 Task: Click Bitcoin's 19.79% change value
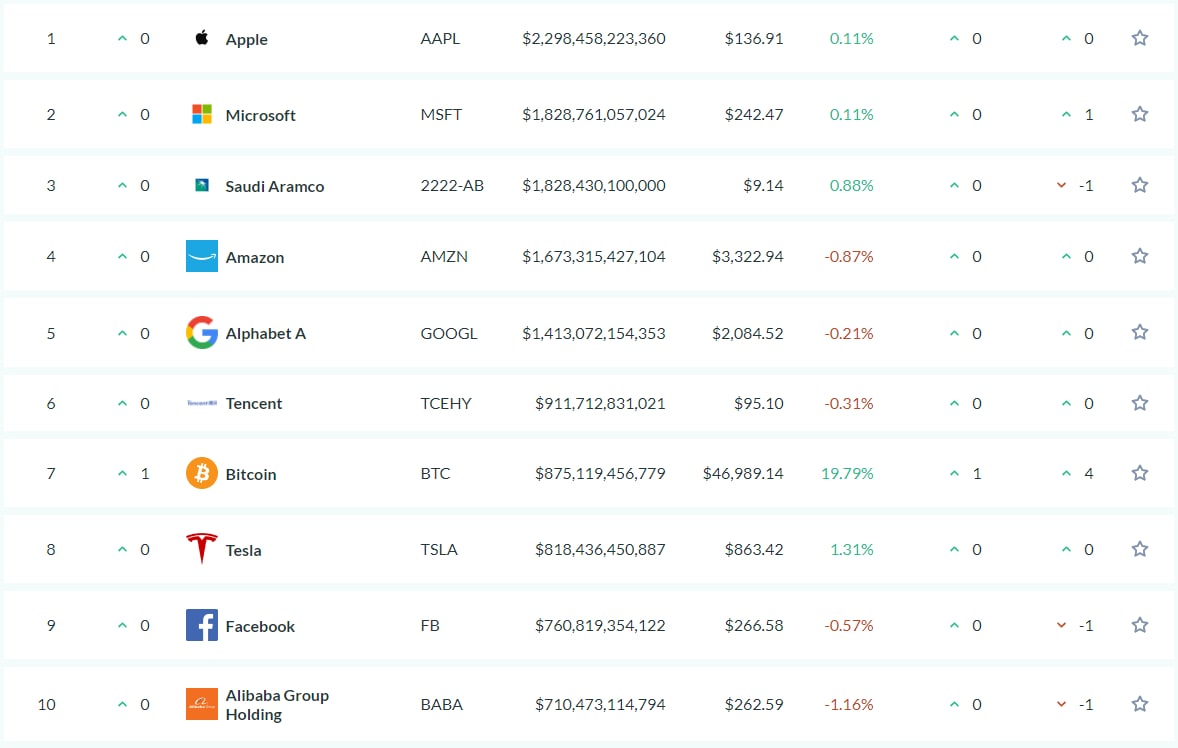tap(847, 474)
